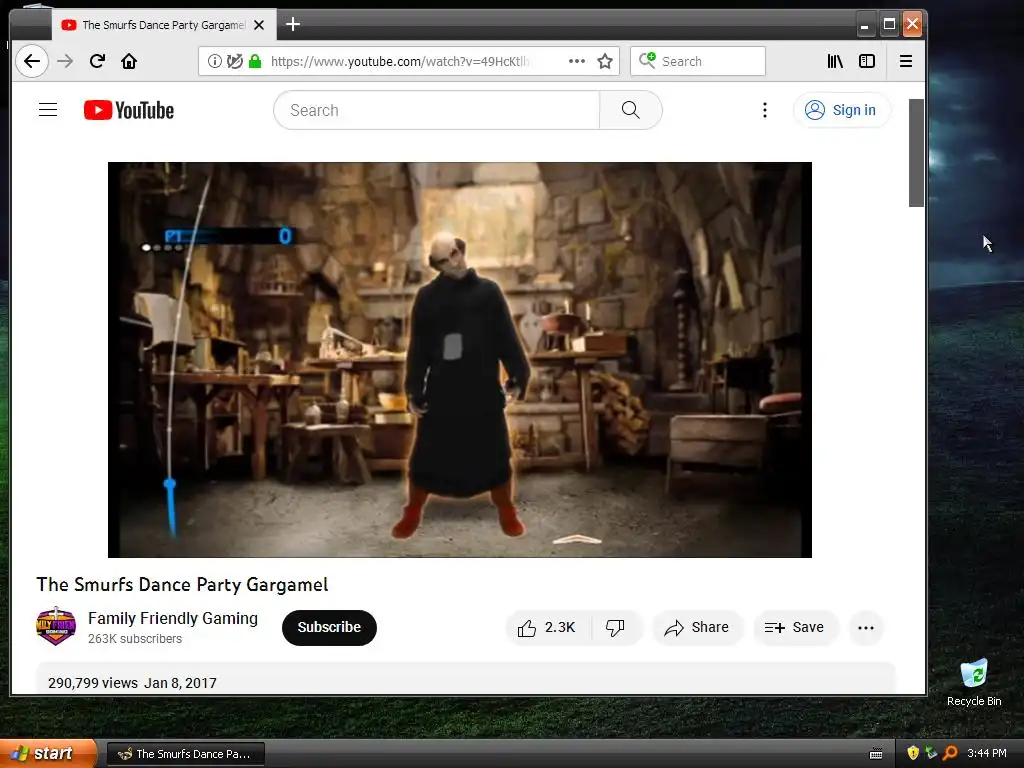Open page actions three-dot menu in address bar

pos(577,61)
